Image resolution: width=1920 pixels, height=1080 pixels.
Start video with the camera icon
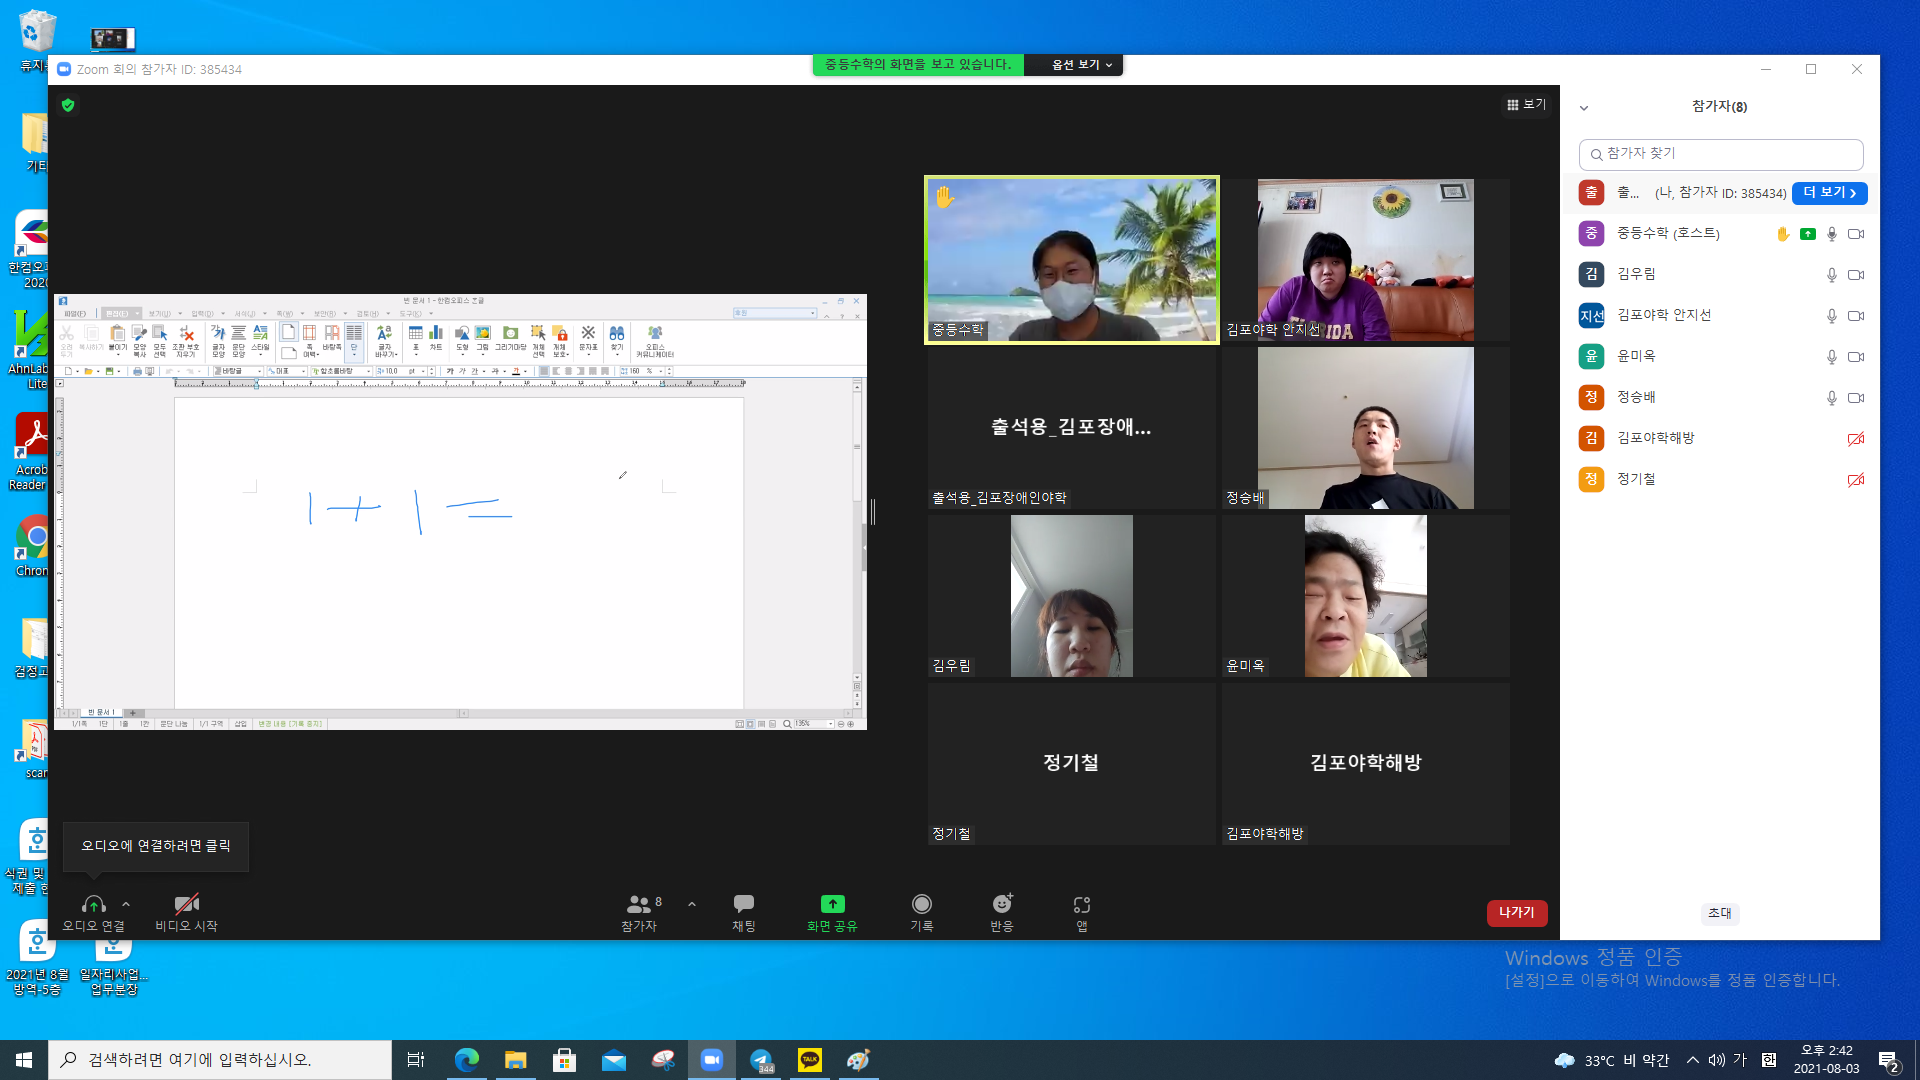click(x=187, y=904)
